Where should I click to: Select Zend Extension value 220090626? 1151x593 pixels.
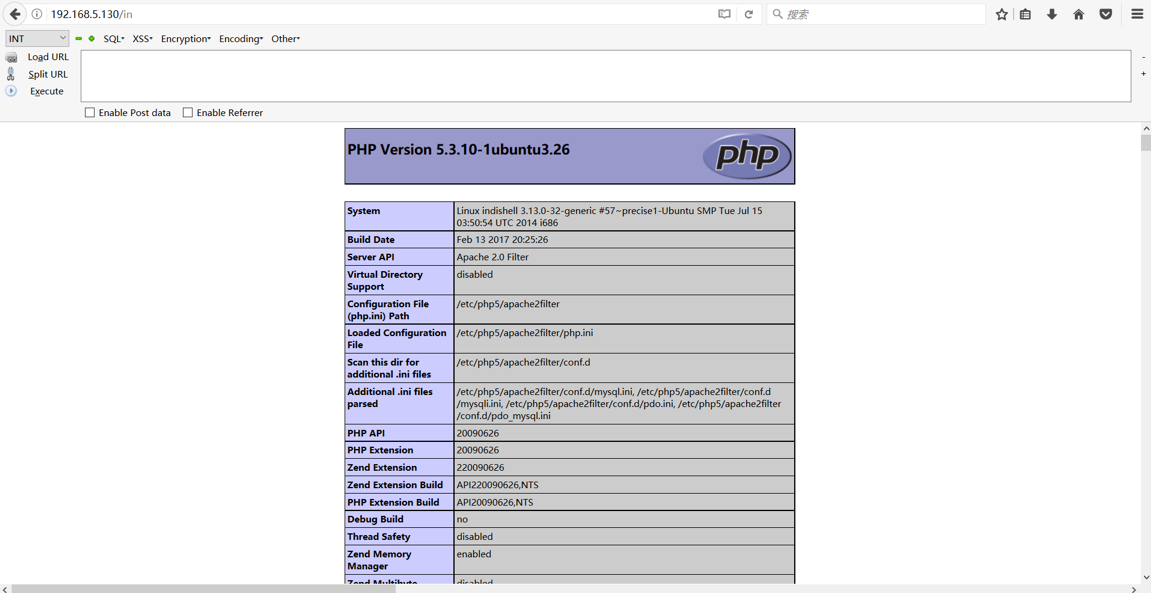(480, 468)
